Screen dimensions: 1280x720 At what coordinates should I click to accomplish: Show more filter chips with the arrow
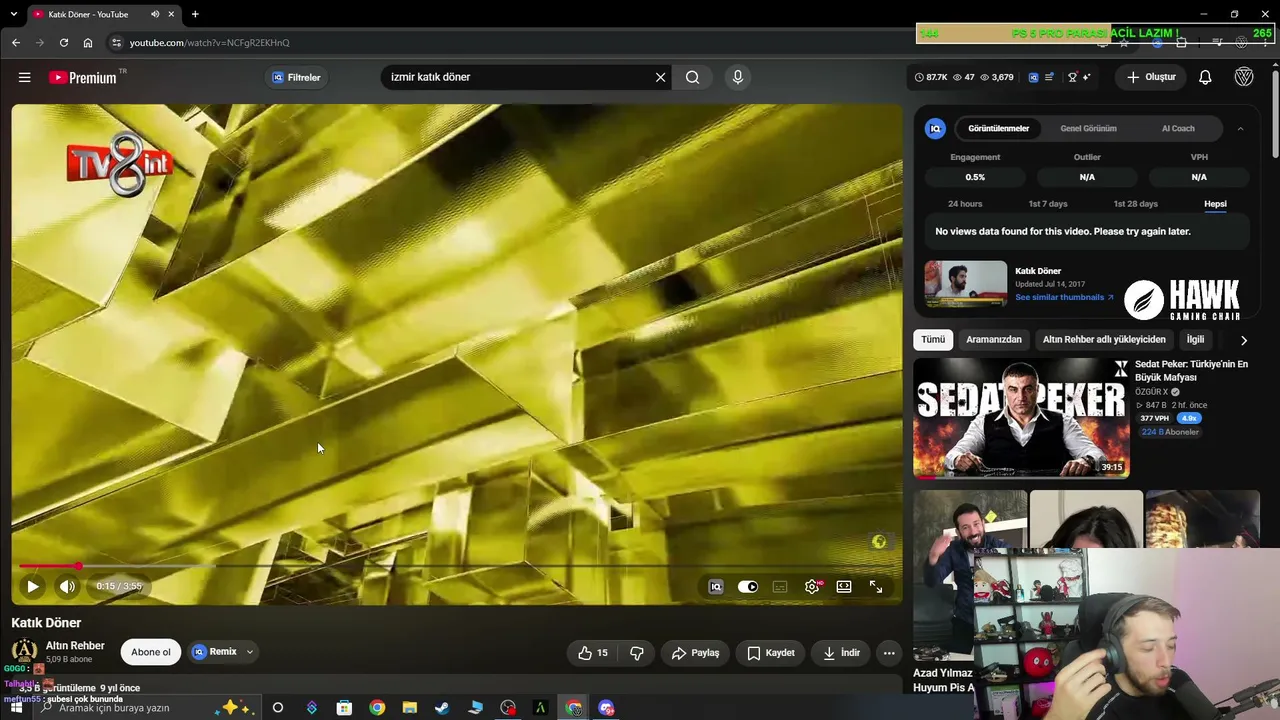coord(1243,340)
